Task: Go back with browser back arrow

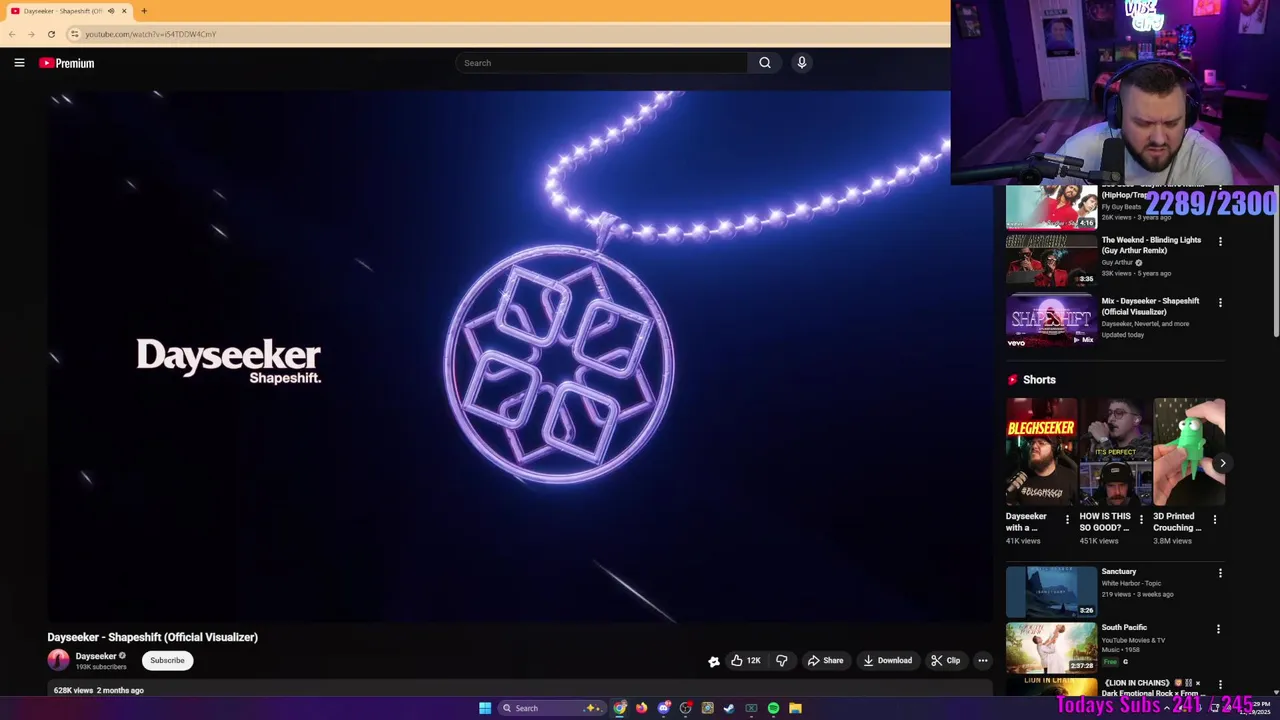Action: point(12,34)
